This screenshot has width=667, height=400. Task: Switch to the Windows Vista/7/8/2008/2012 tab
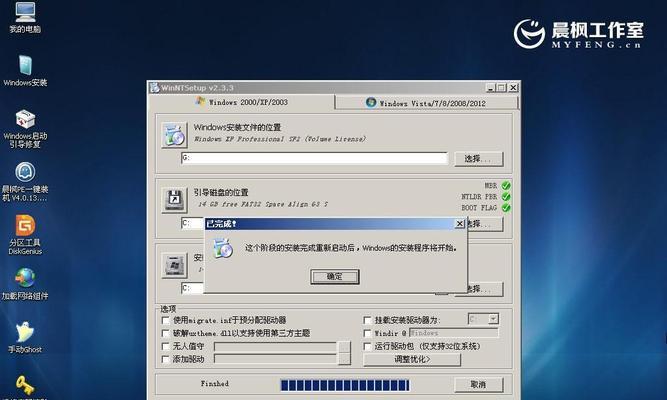426,103
